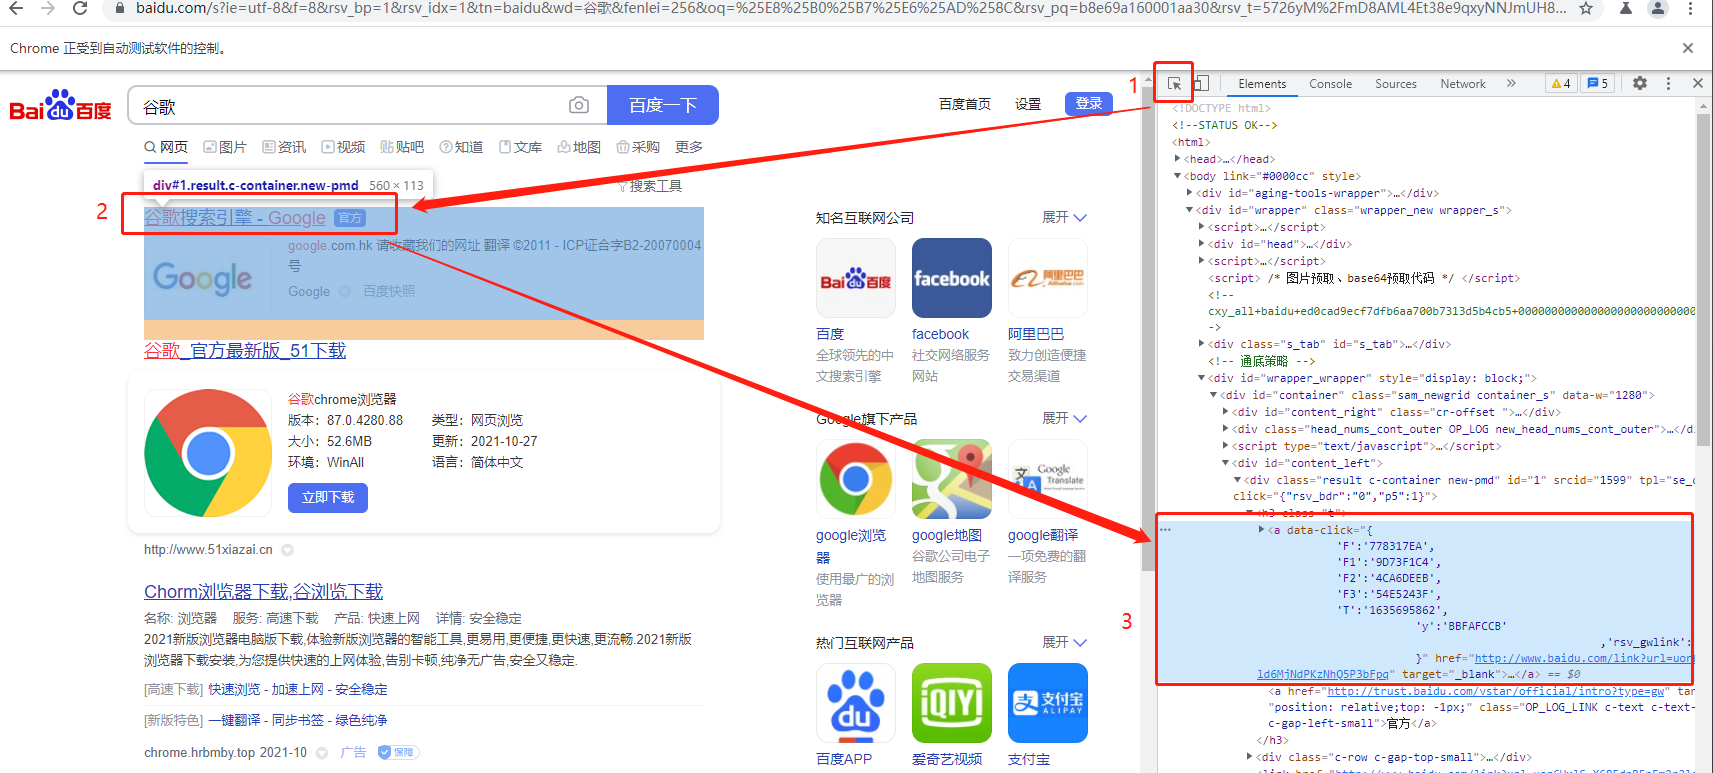
Task: Bookmark this page star icon
Action: (x=1586, y=9)
